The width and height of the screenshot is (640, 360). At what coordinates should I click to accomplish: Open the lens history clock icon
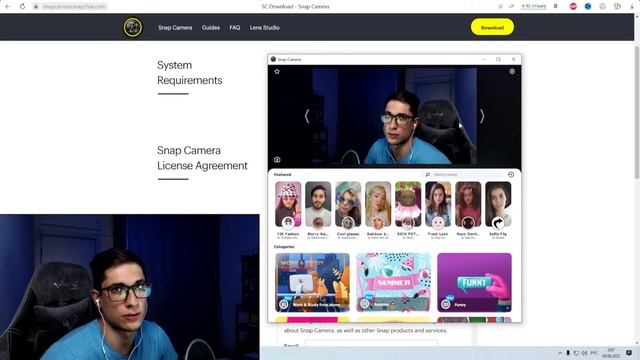(511, 175)
